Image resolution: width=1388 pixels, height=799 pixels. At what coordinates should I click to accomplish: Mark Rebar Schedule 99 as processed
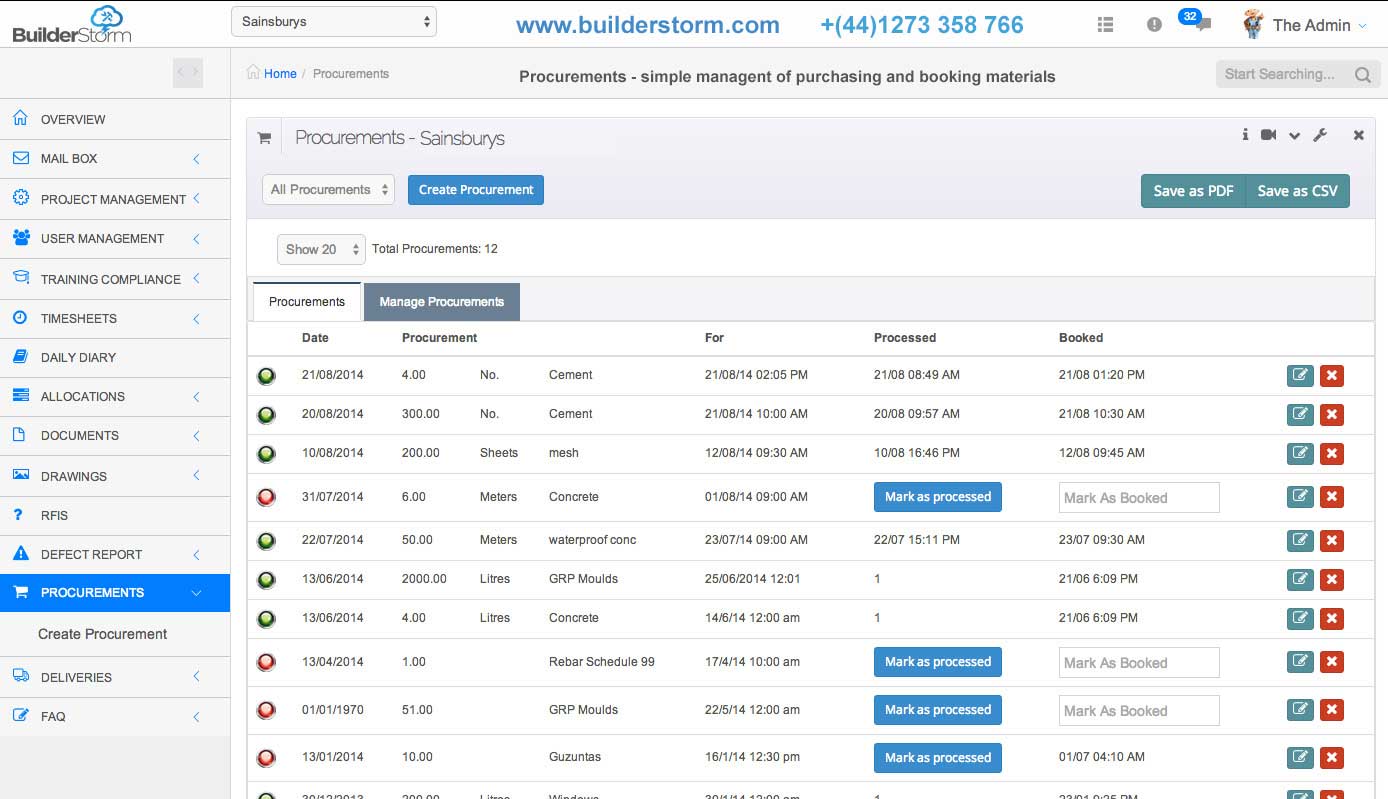[938, 662]
